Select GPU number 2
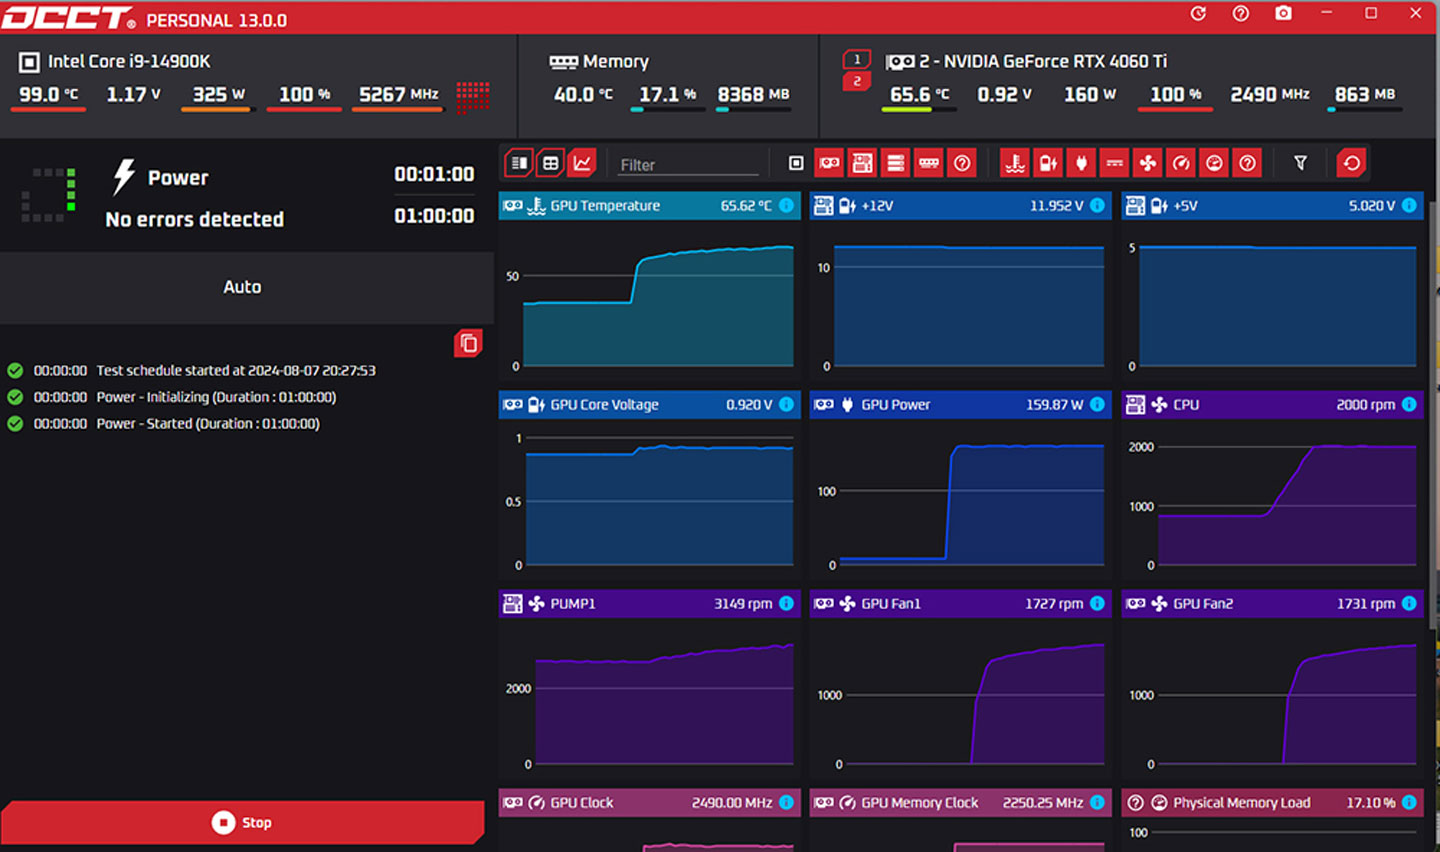This screenshot has height=852, width=1440. (857, 81)
